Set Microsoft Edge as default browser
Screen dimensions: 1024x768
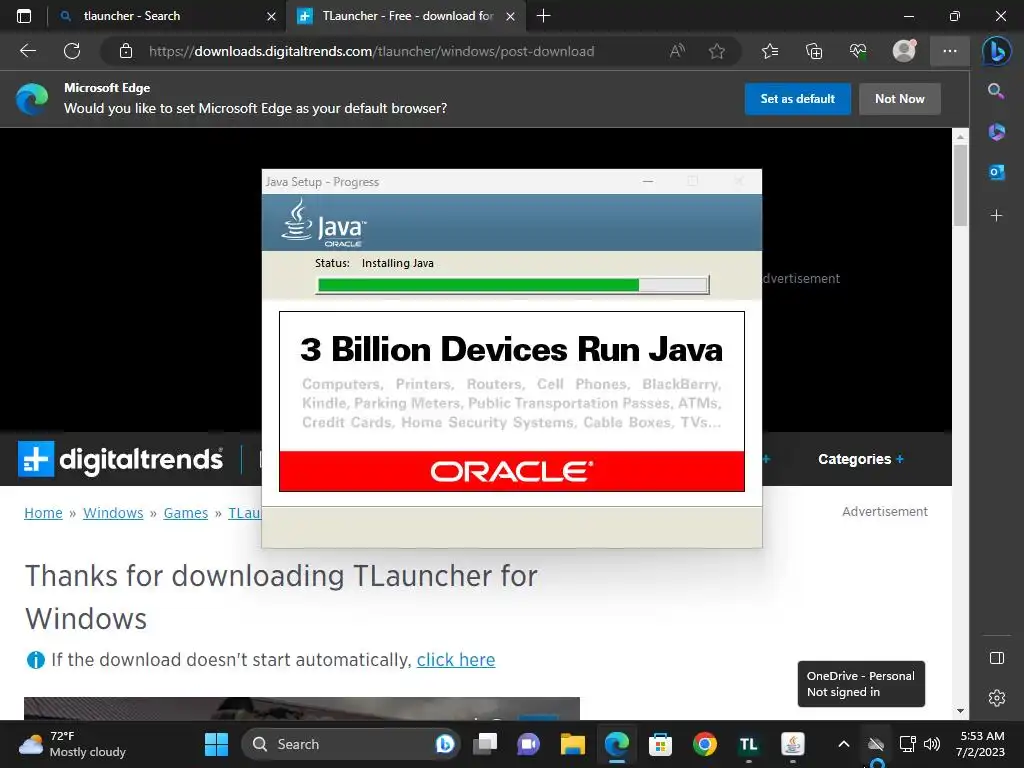click(797, 99)
